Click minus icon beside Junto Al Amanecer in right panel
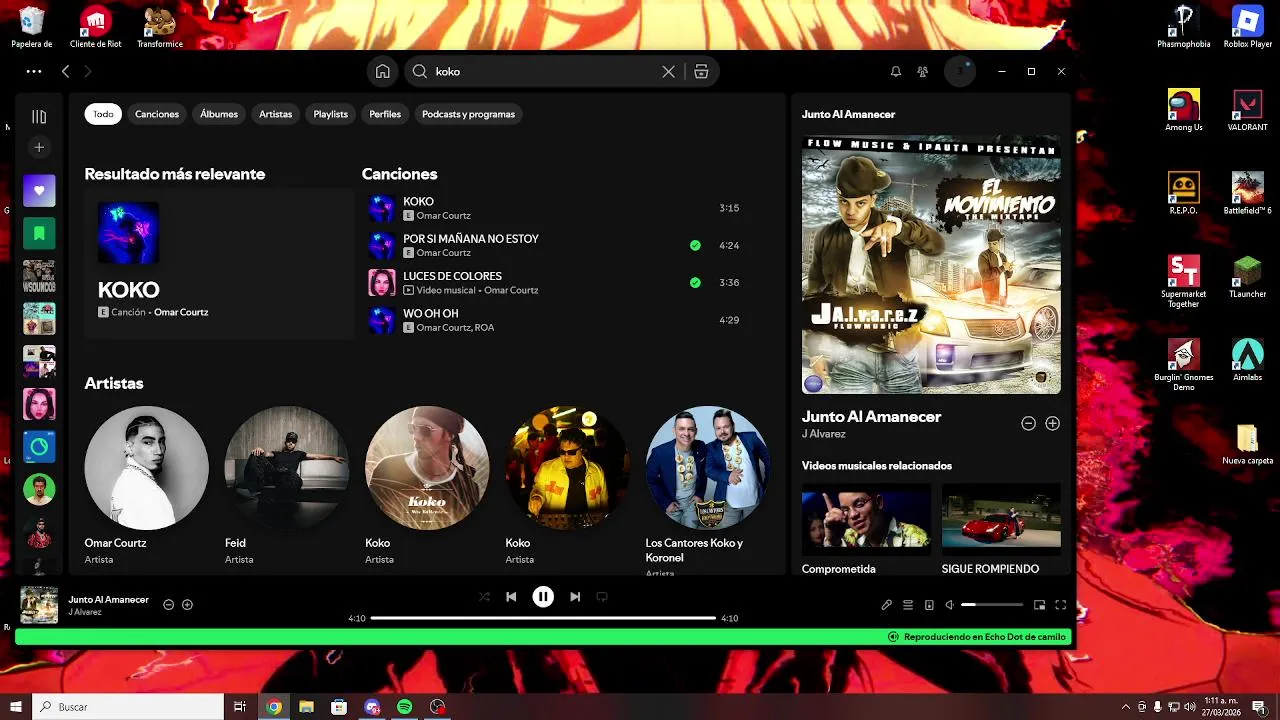The height and width of the screenshot is (720, 1280). [1028, 423]
